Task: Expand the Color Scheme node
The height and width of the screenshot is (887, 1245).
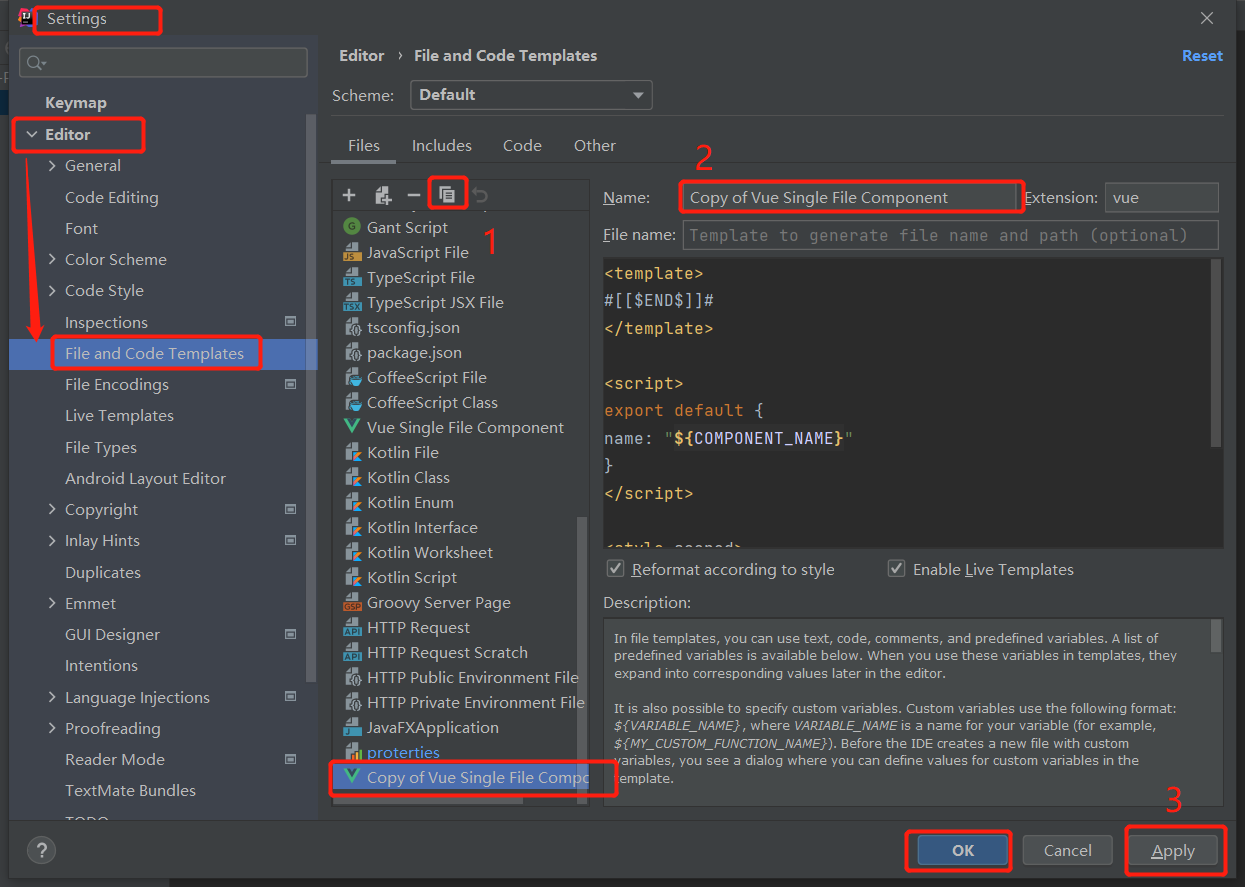Action: pos(52,259)
